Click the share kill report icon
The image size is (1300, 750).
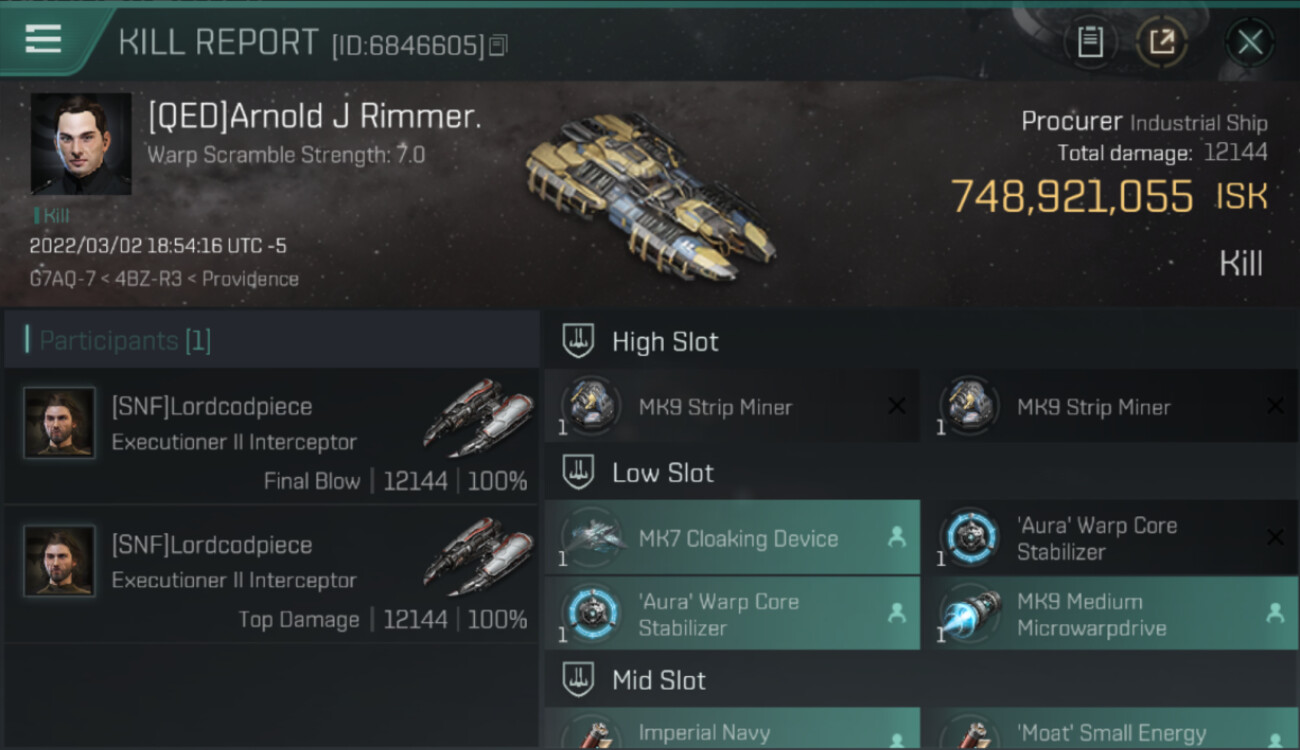tap(1162, 42)
